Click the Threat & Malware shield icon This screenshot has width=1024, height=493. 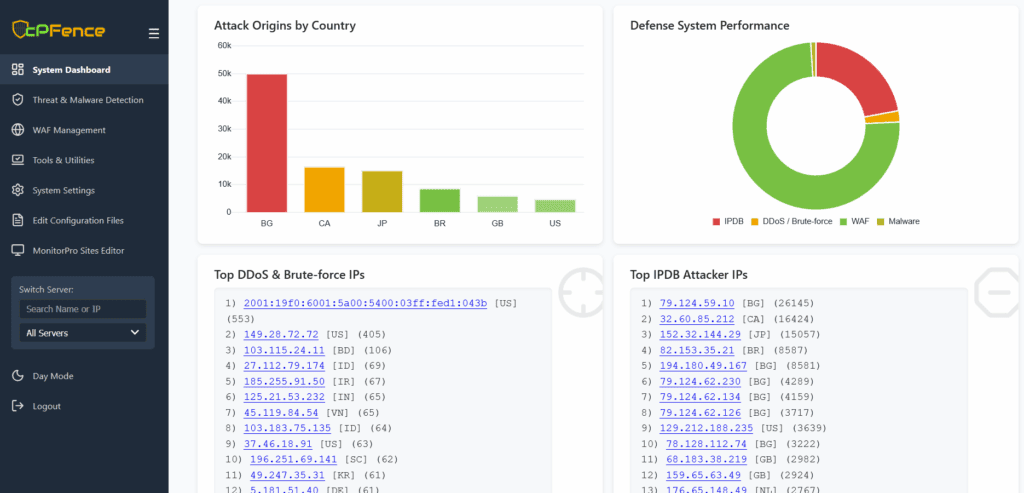tap(17, 100)
